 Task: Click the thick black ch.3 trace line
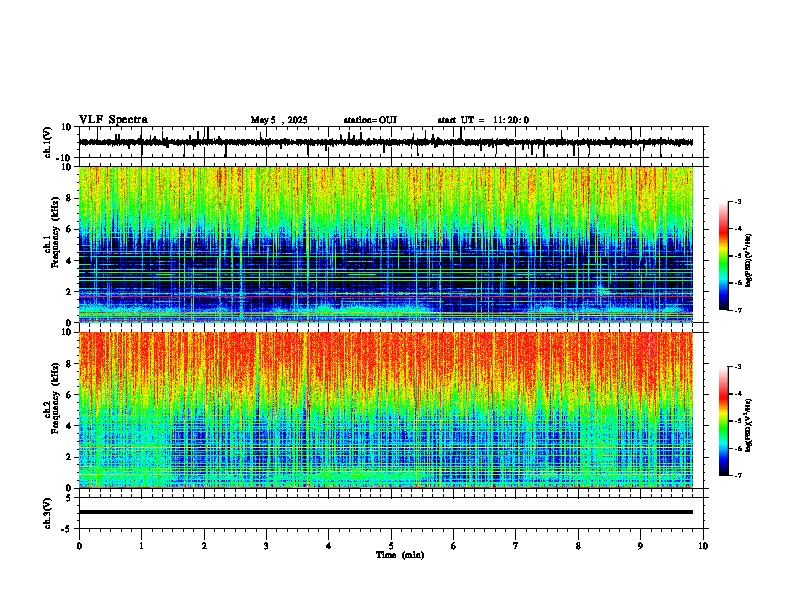386,512
